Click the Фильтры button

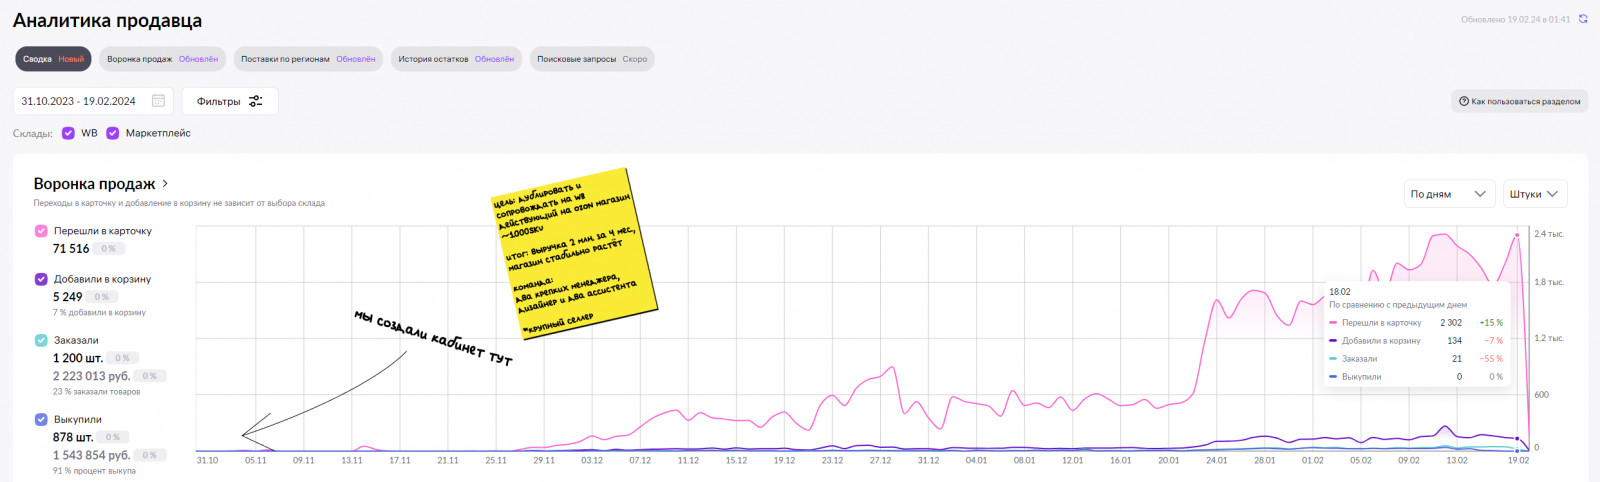[229, 101]
